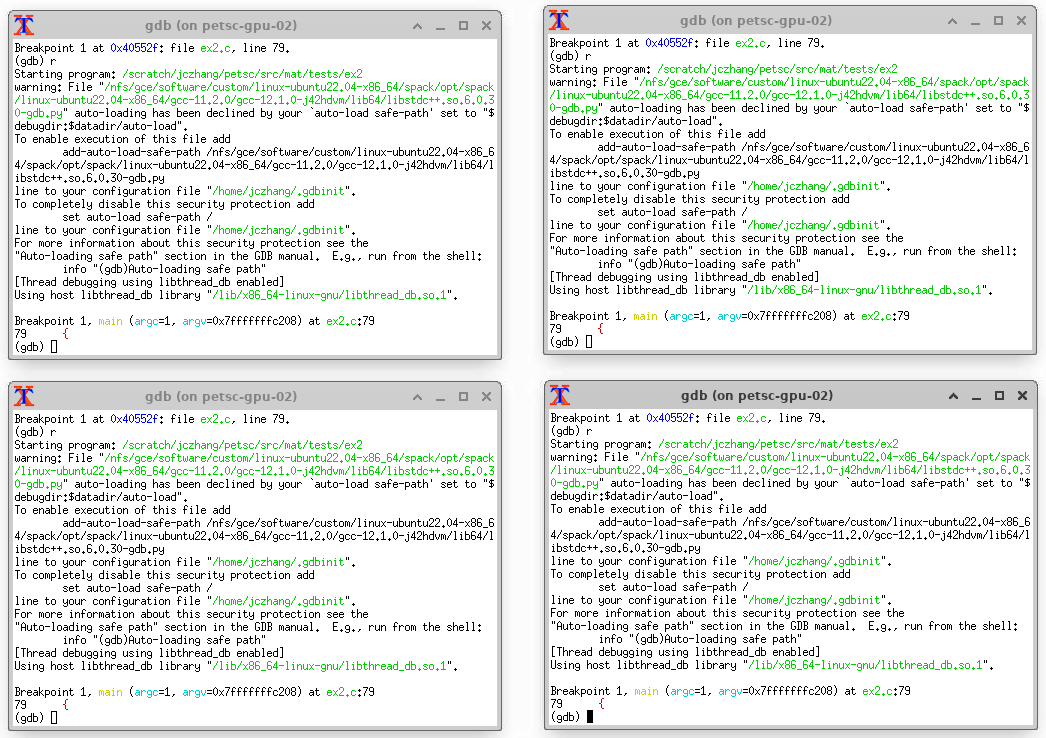
Task: Minimize the top-left gdb window
Action: pos(440,25)
